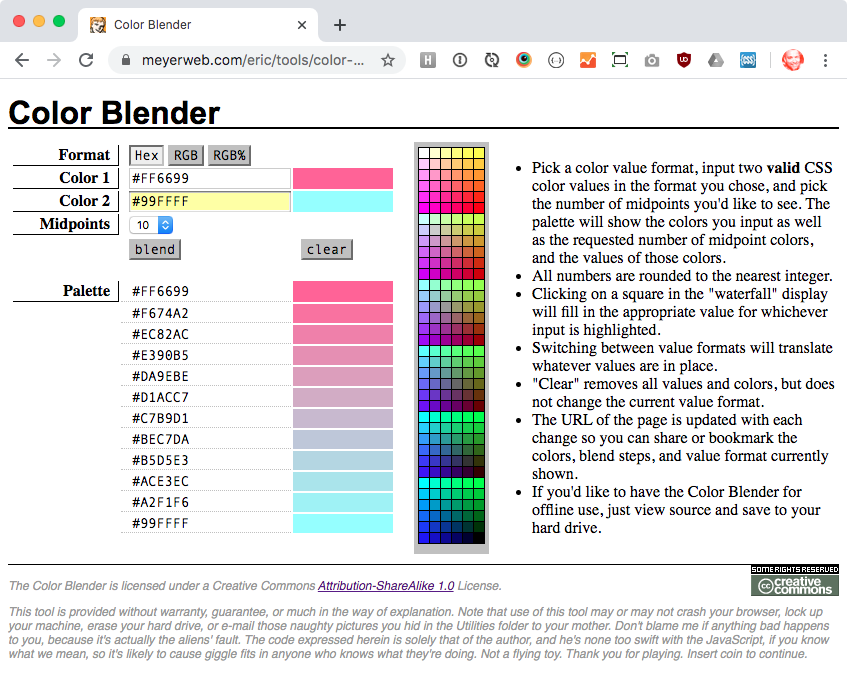Open the colorful eye extension
Screen dimensions: 847x677
523,60
